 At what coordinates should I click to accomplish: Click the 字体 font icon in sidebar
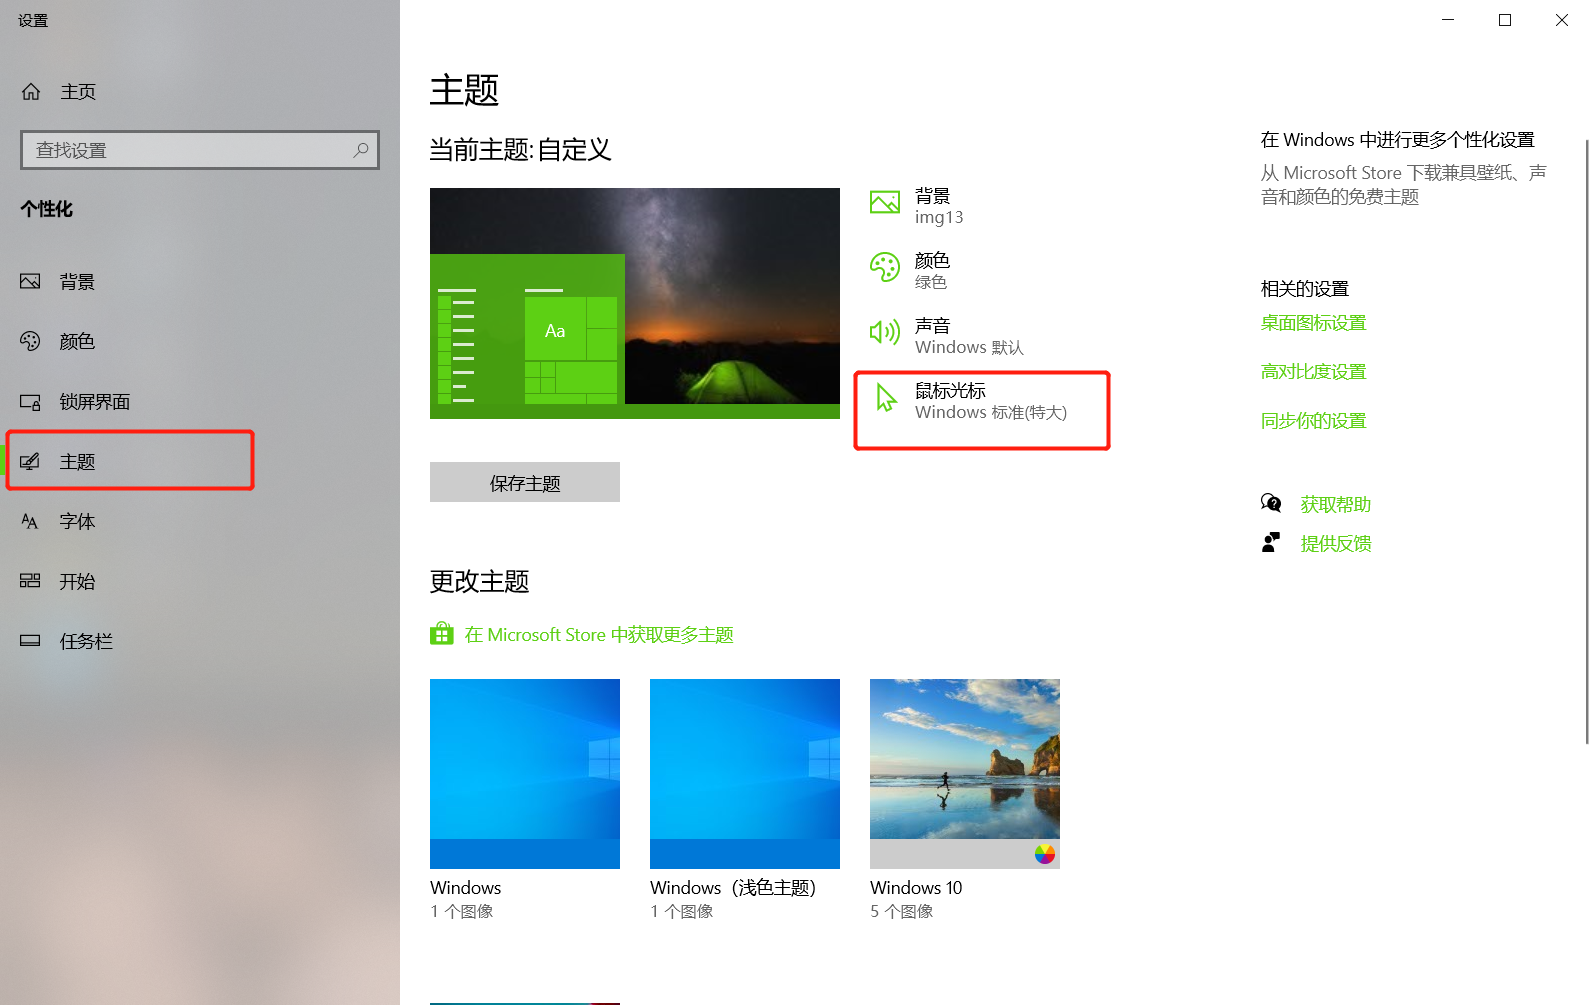coord(30,521)
